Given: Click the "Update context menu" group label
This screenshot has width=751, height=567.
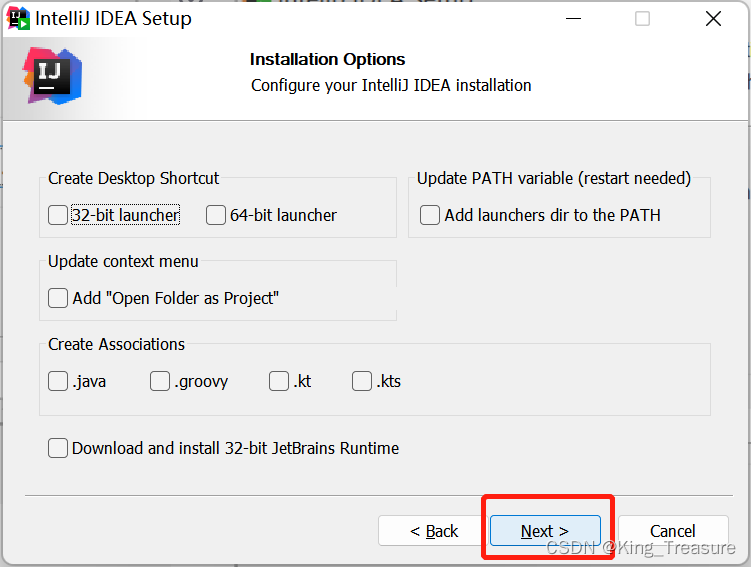Looking at the screenshot, I should [123, 261].
